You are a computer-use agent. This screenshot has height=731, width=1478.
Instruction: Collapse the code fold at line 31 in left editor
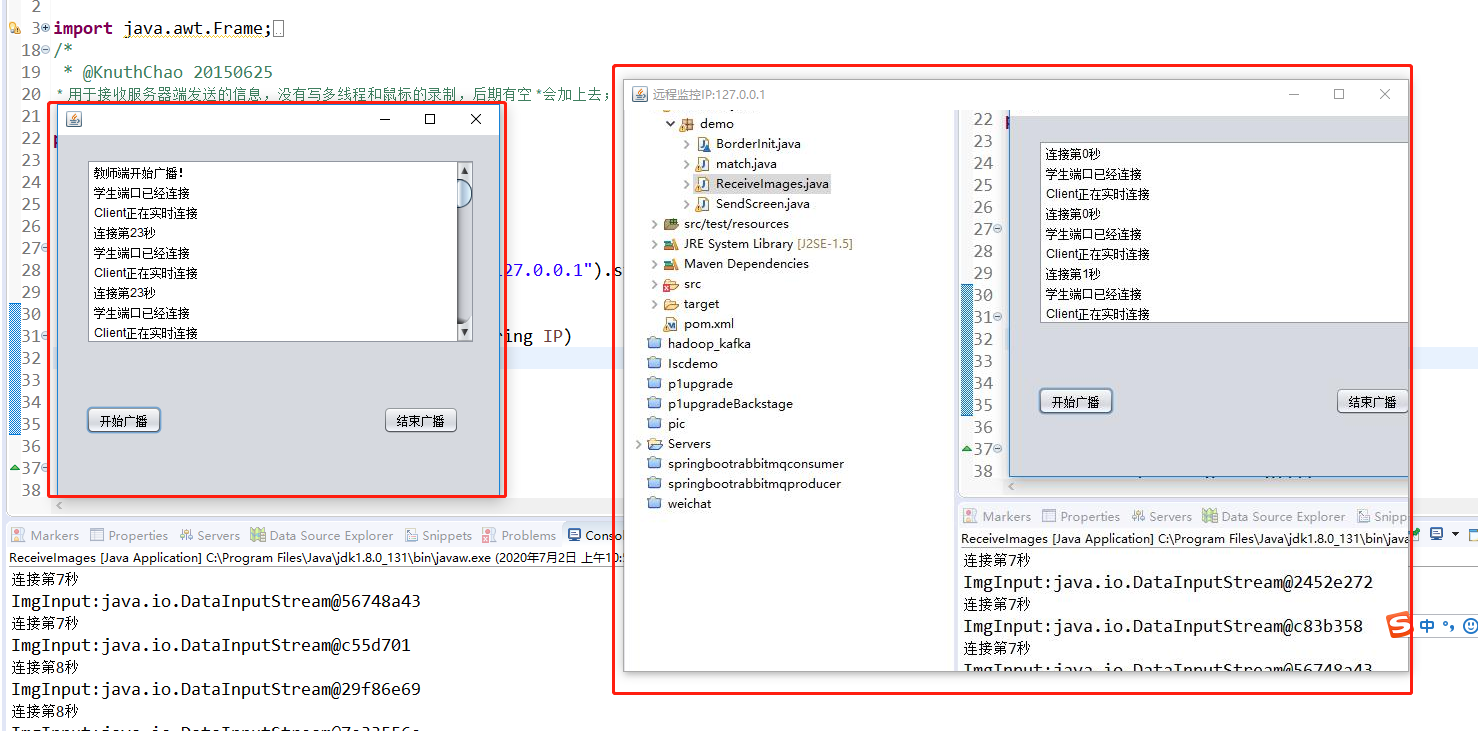click(45, 336)
